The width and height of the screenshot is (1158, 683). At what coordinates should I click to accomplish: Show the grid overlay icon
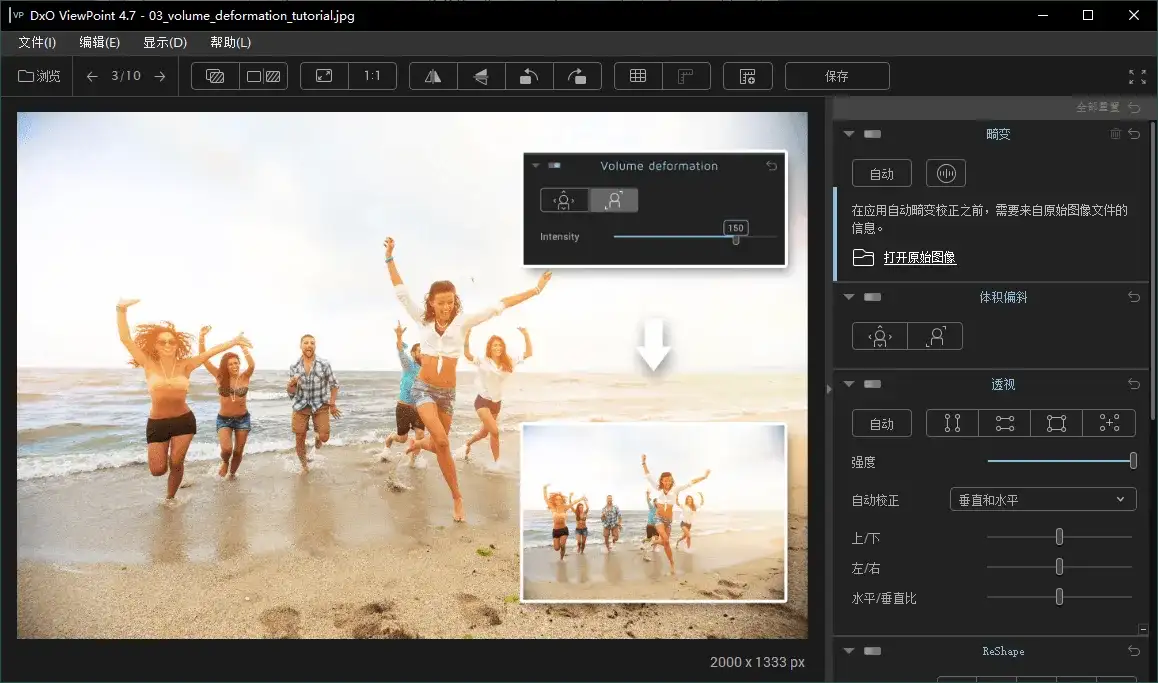point(637,76)
